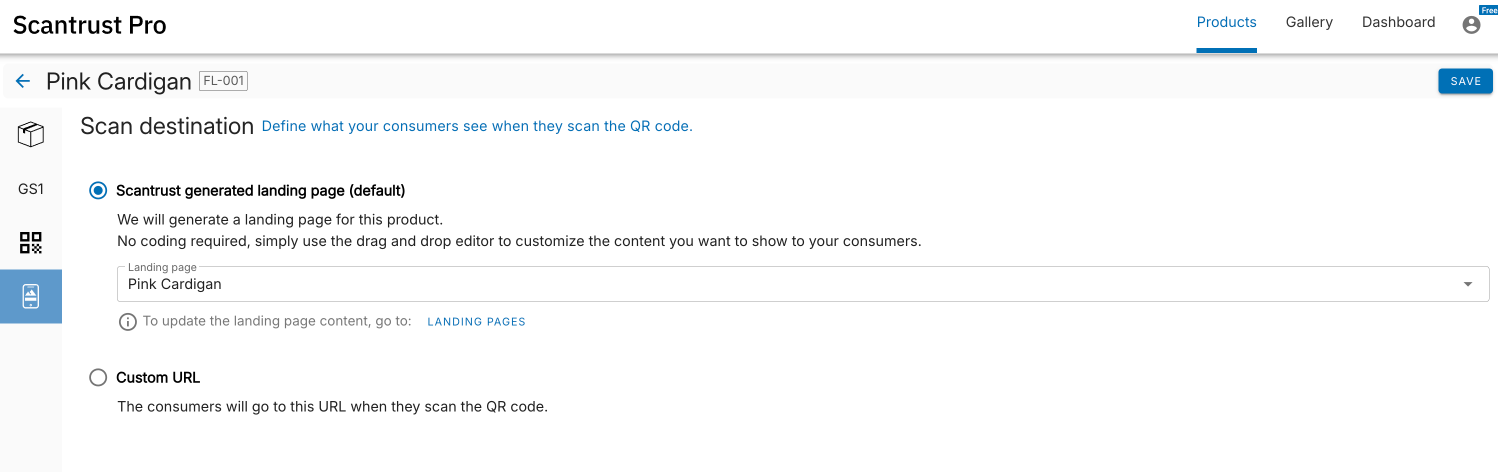Image resolution: width=1498 pixels, height=472 pixels.
Task: Click the SAVE button
Action: click(1465, 81)
